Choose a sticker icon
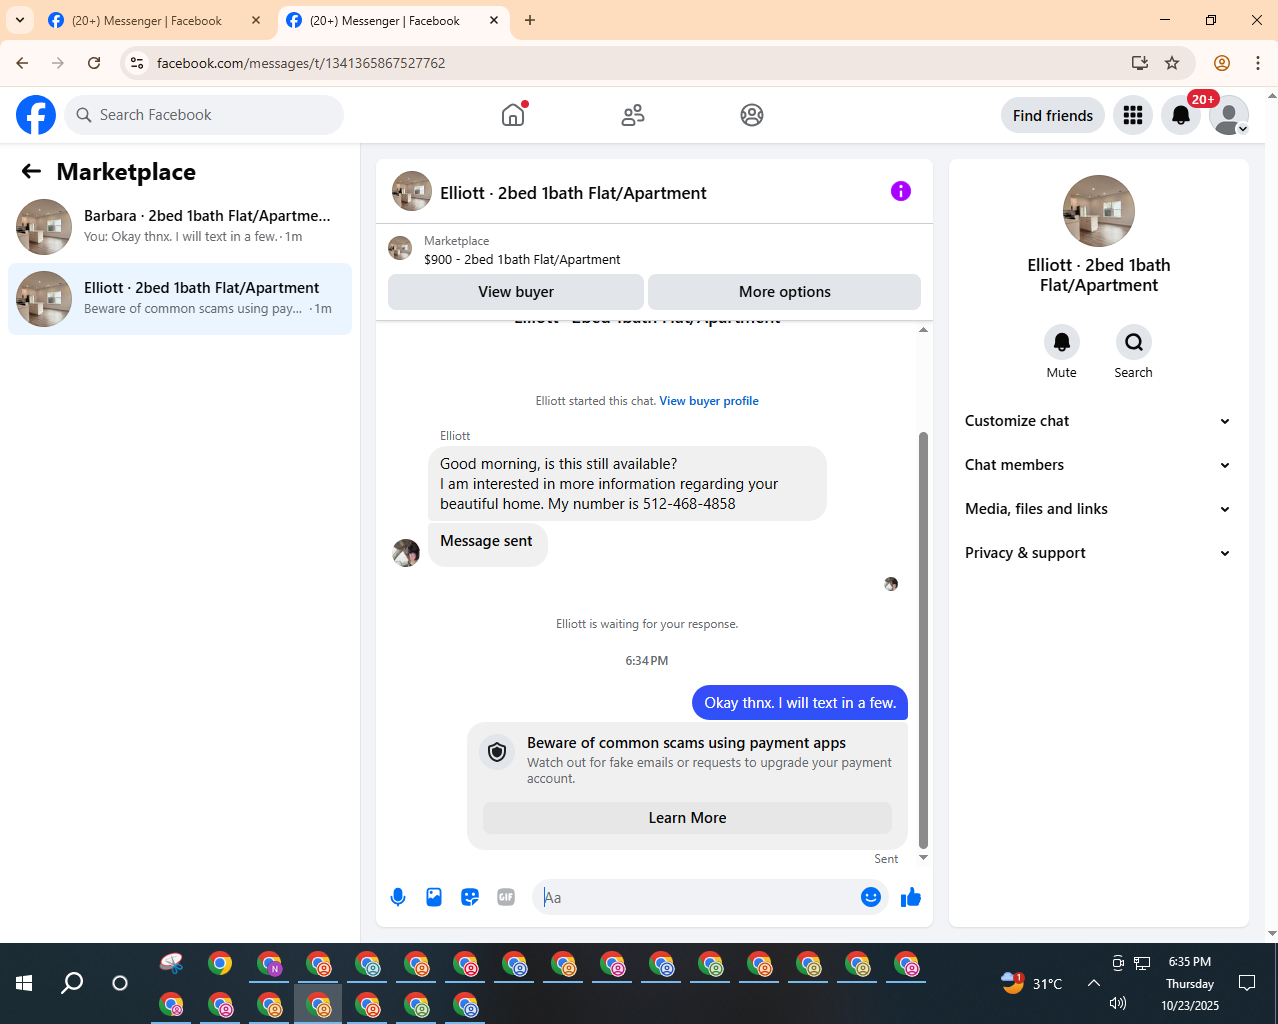 pos(470,897)
